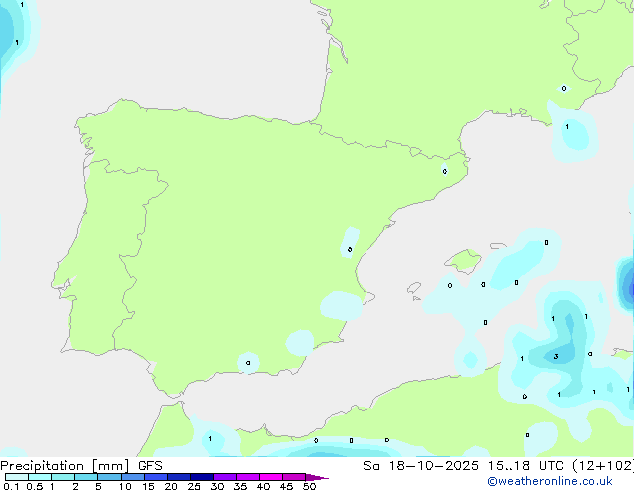Click the legend swatch between 15 and 20

pos(156,477)
